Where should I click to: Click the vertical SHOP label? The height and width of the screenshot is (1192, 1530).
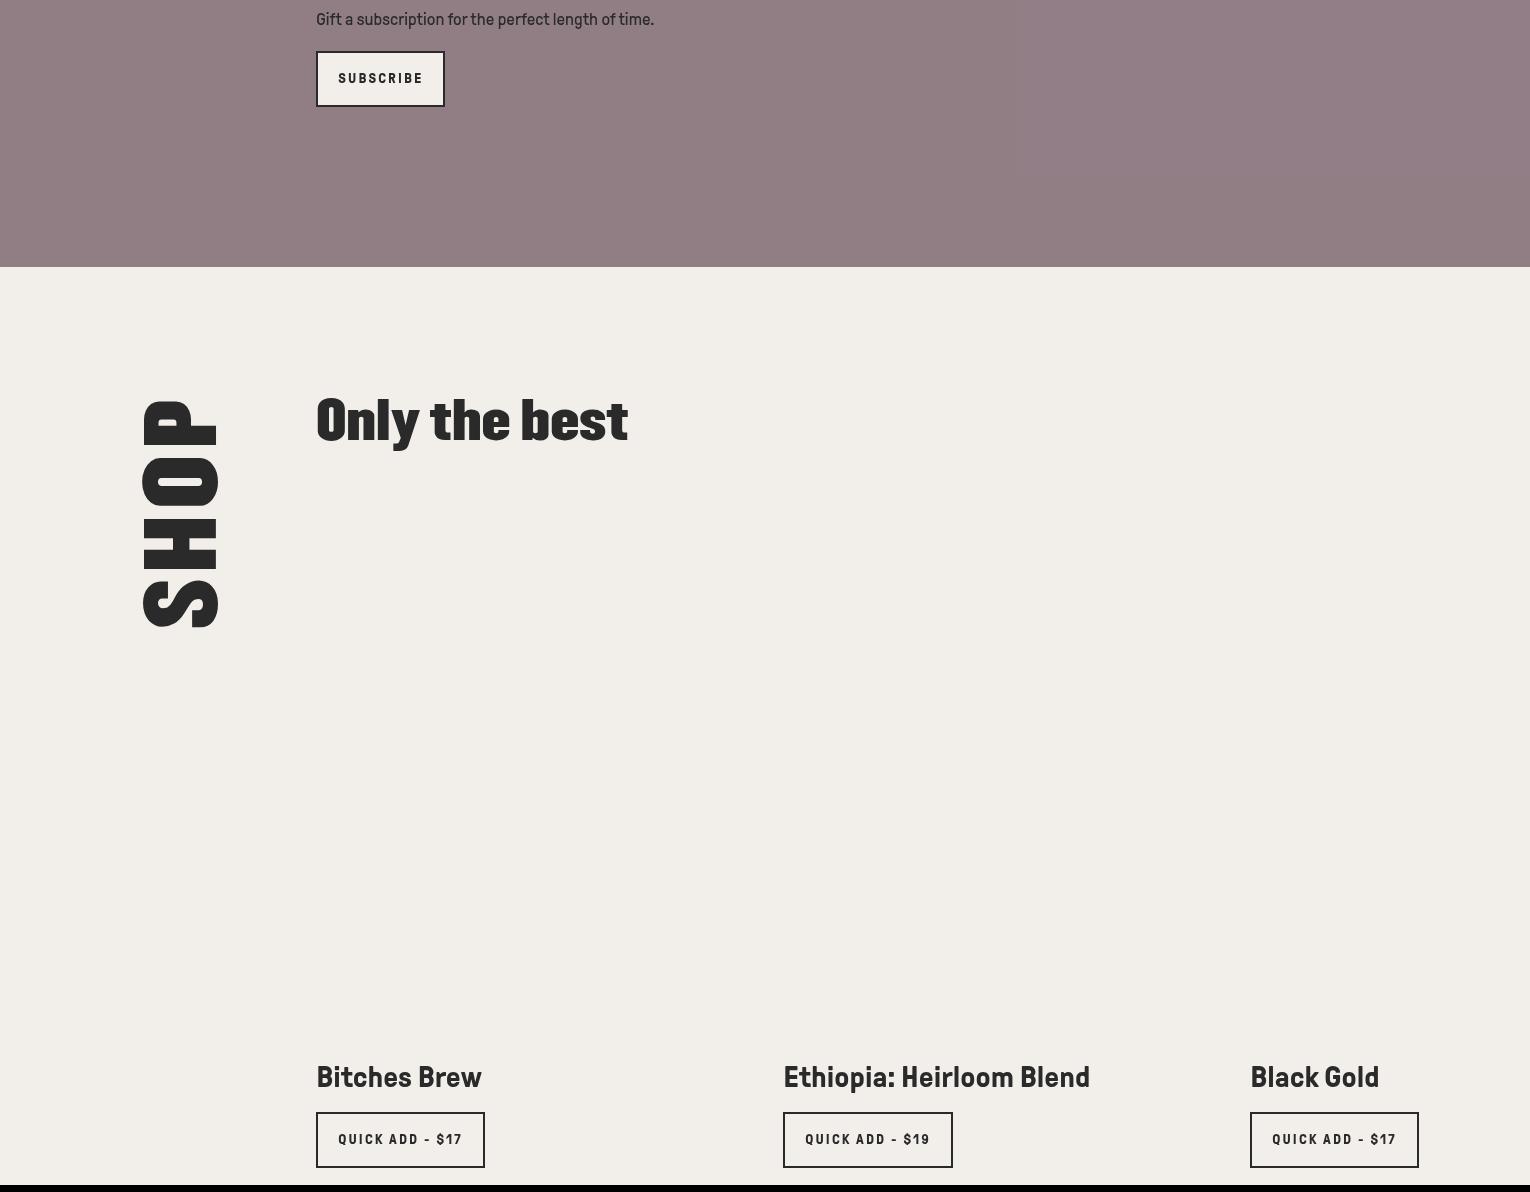point(180,514)
